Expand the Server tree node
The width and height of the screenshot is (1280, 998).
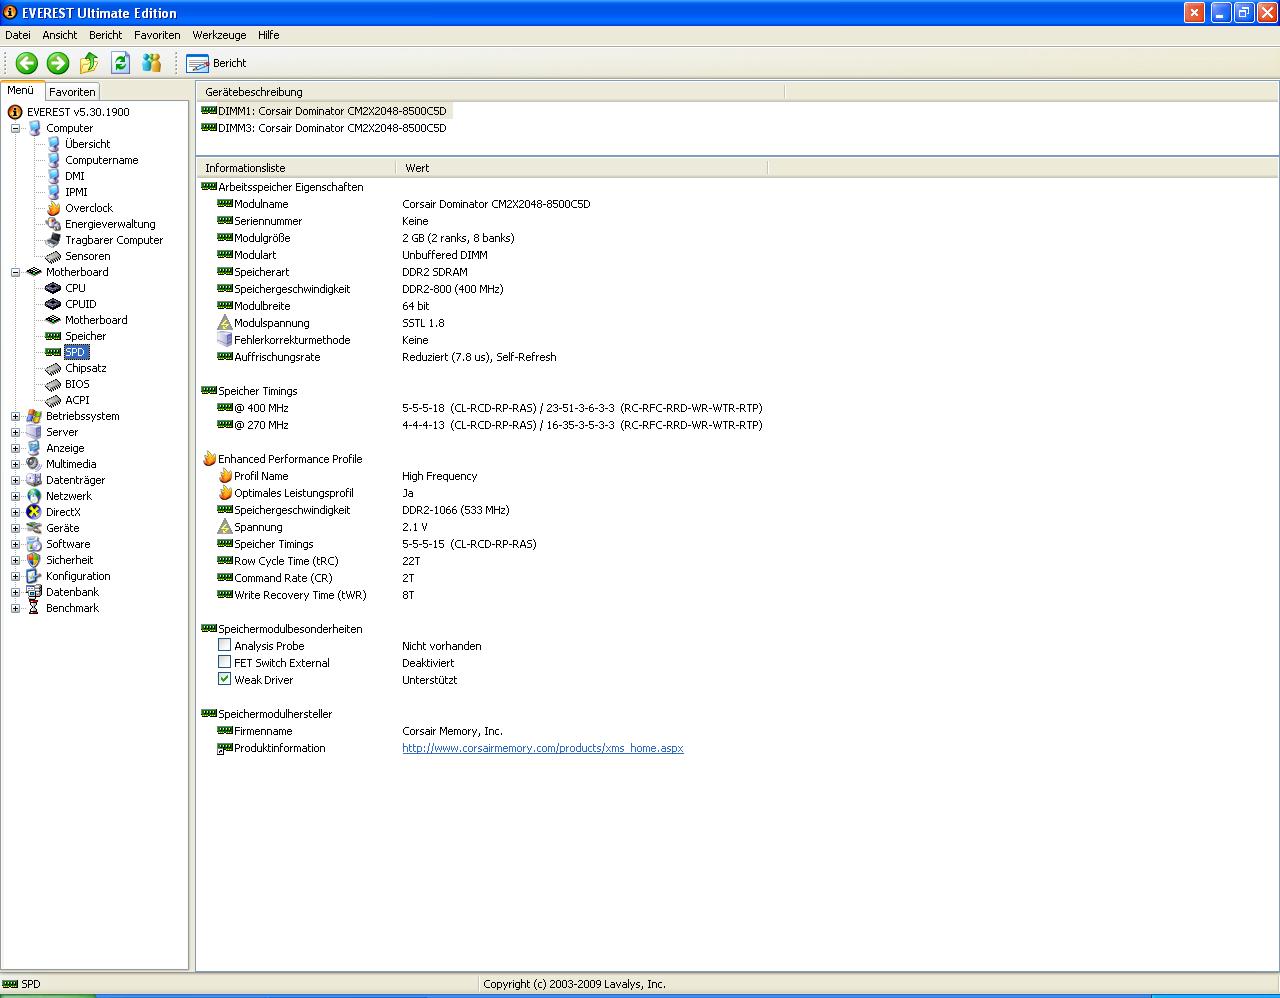tap(16, 432)
